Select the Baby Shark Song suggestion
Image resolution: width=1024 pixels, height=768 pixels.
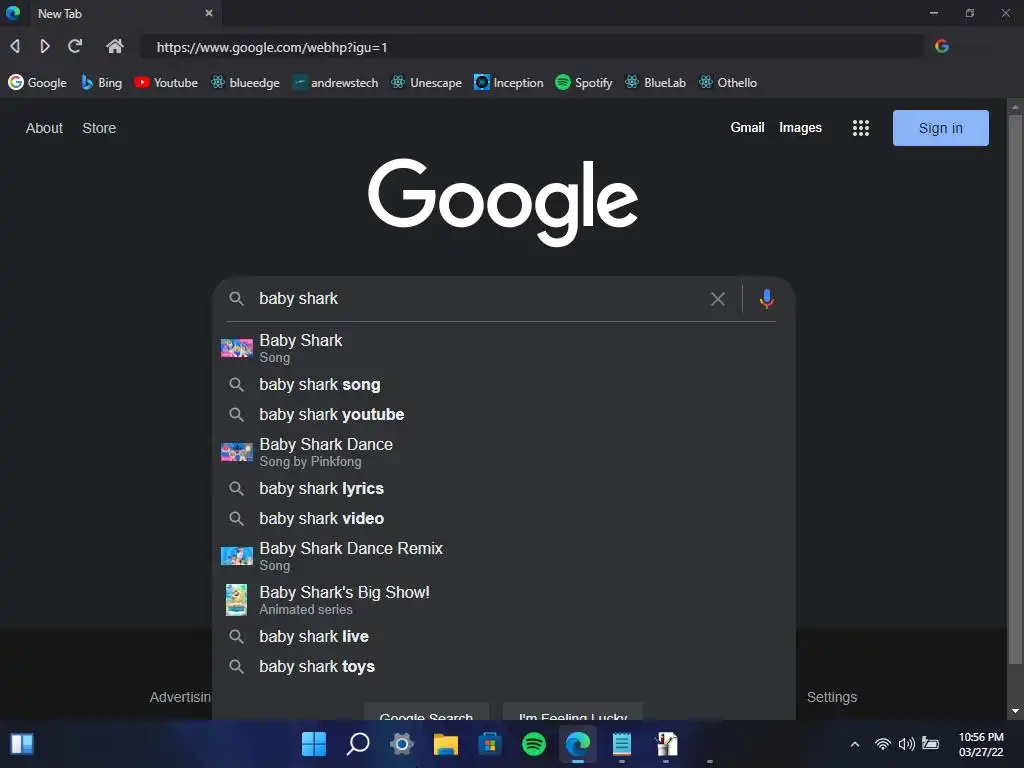[x=504, y=348]
